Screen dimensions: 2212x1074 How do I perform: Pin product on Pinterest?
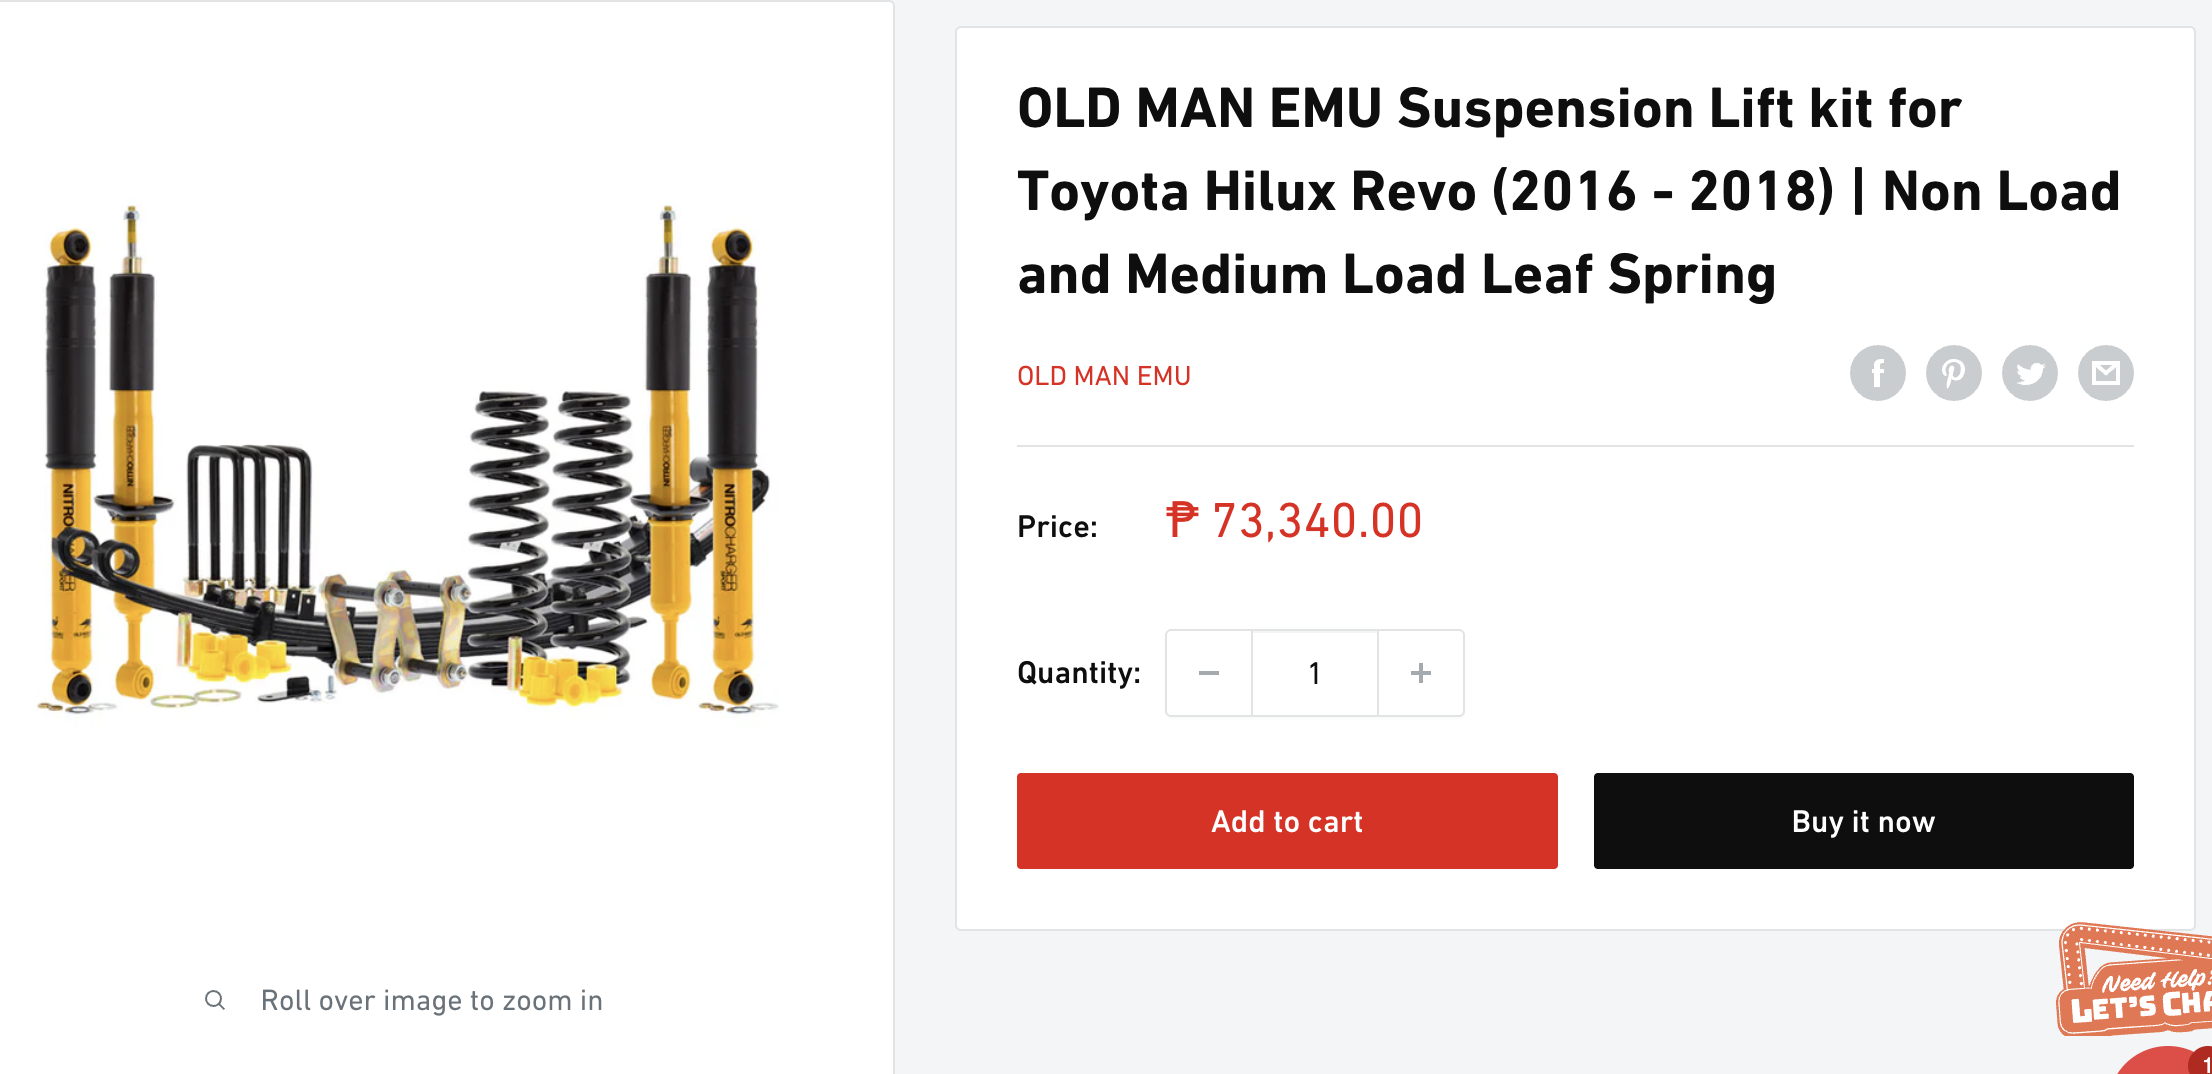click(x=1953, y=374)
